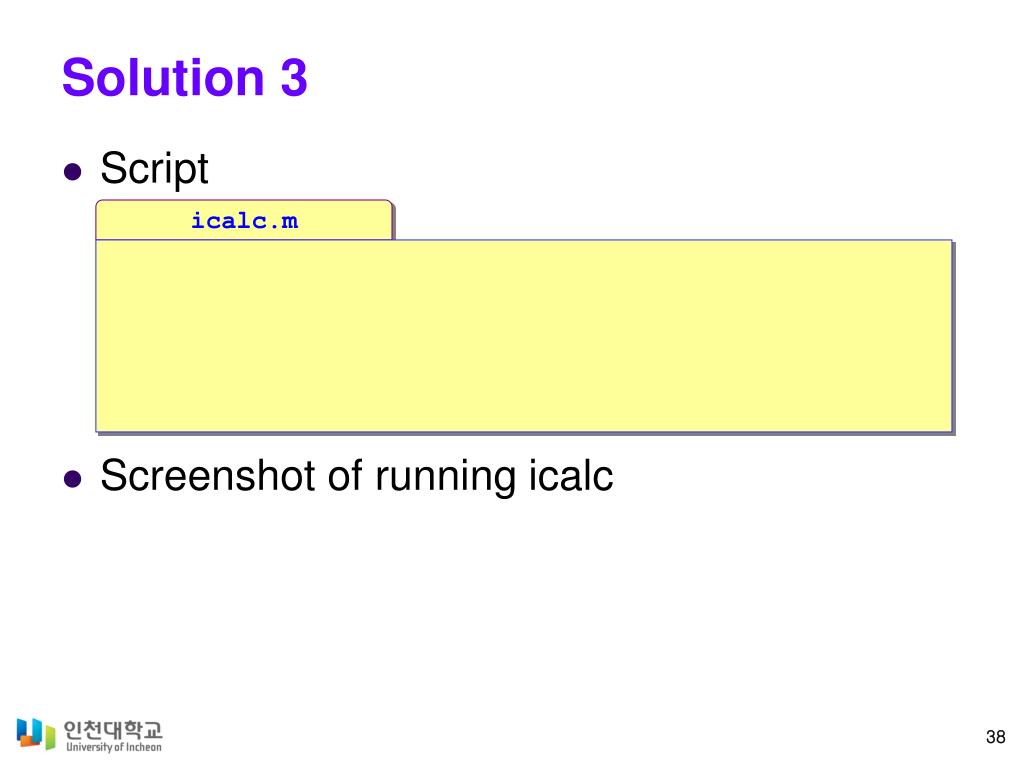
Task: Click the word icalc ending second bullet
Action: 571,475
